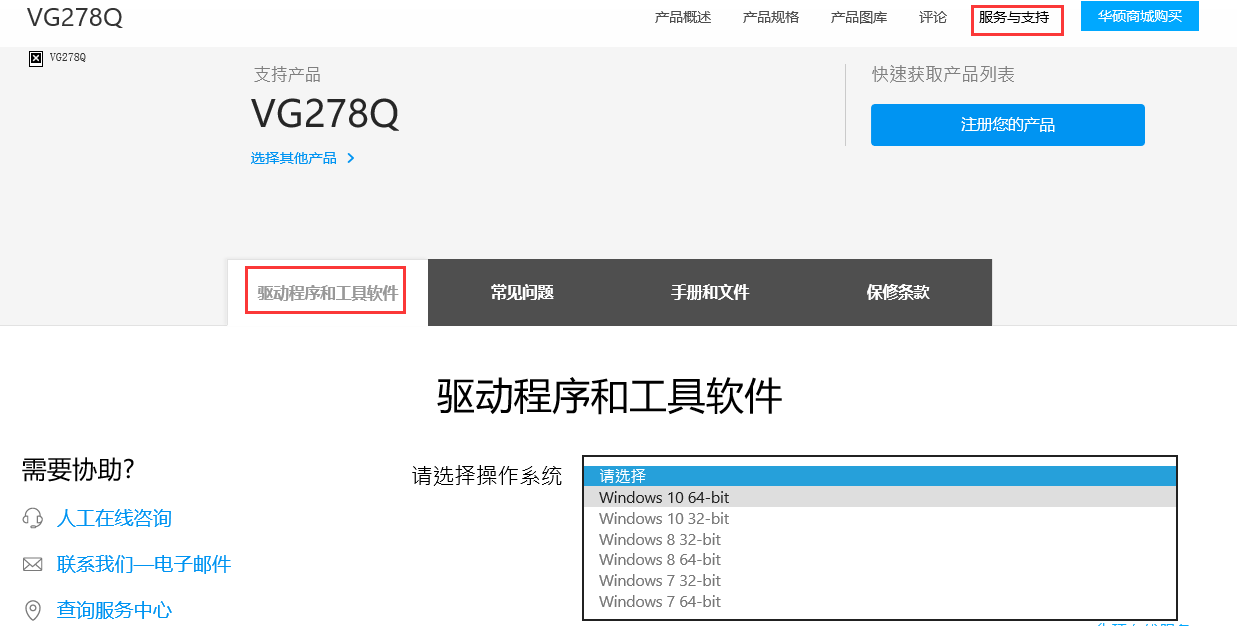Screen dimensions: 1237x626
Task: Open the 产品概述 navigation item
Action: click(x=683, y=17)
